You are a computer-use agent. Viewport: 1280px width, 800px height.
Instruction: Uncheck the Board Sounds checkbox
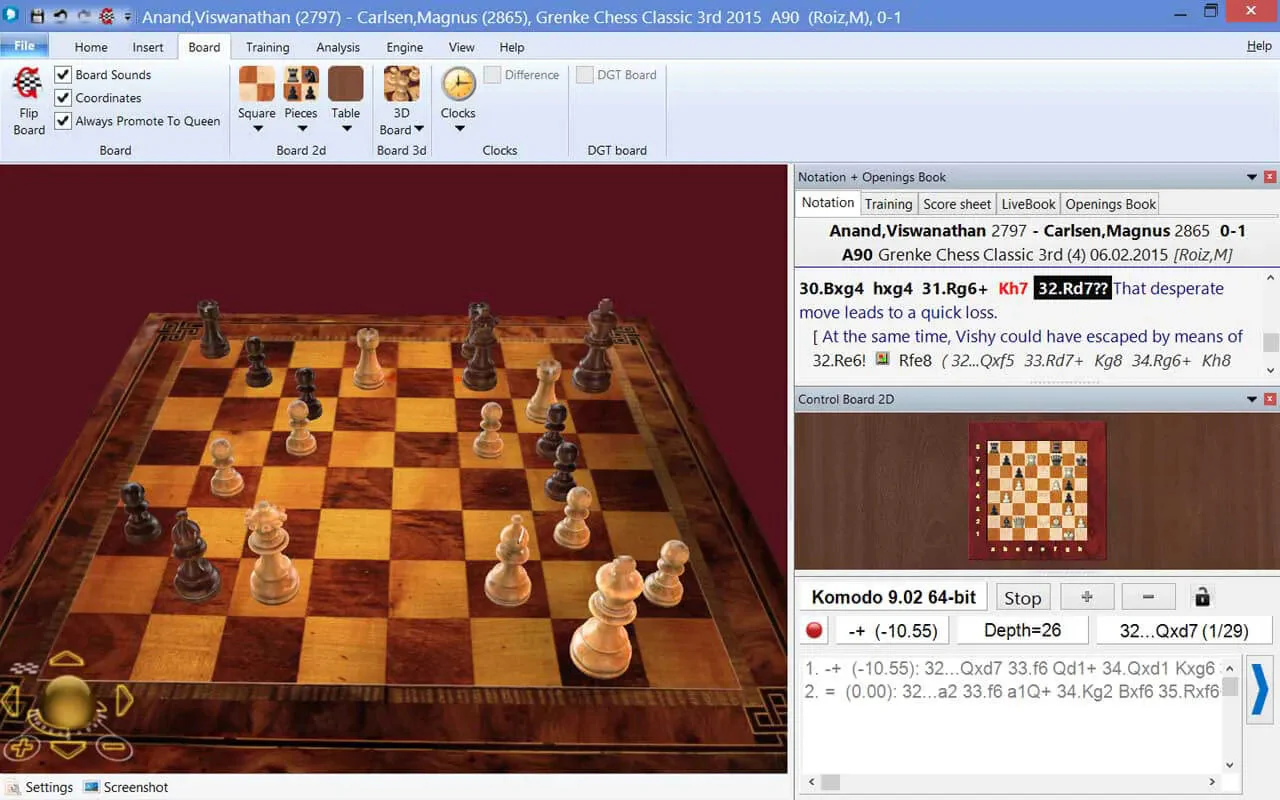click(x=63, y=75)
